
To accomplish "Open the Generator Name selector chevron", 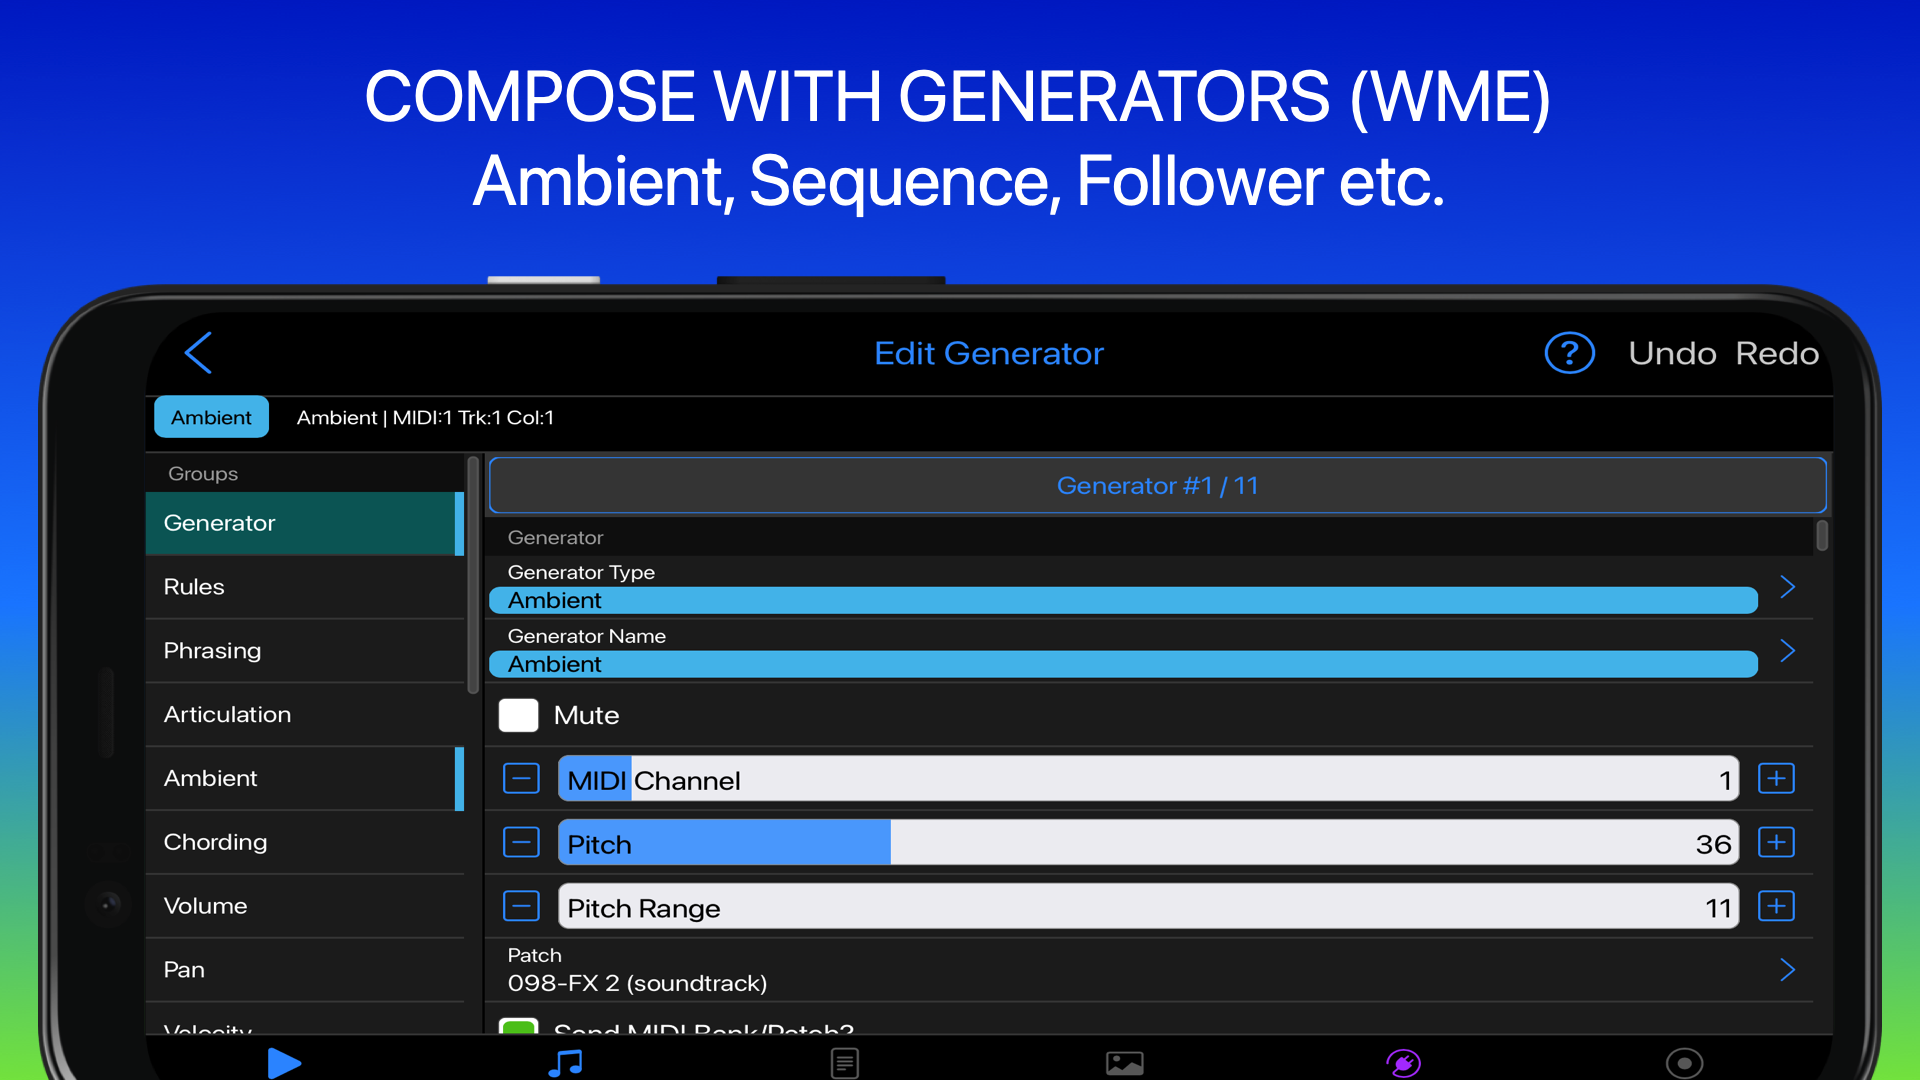I will (x=1788, y=651).
